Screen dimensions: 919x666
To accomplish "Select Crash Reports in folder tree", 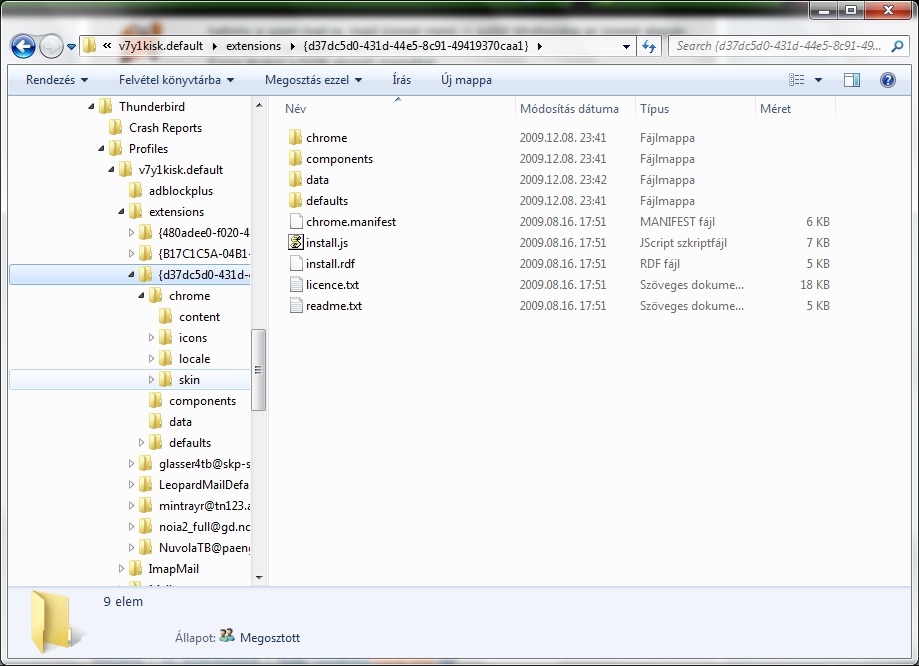I will 155,128.
